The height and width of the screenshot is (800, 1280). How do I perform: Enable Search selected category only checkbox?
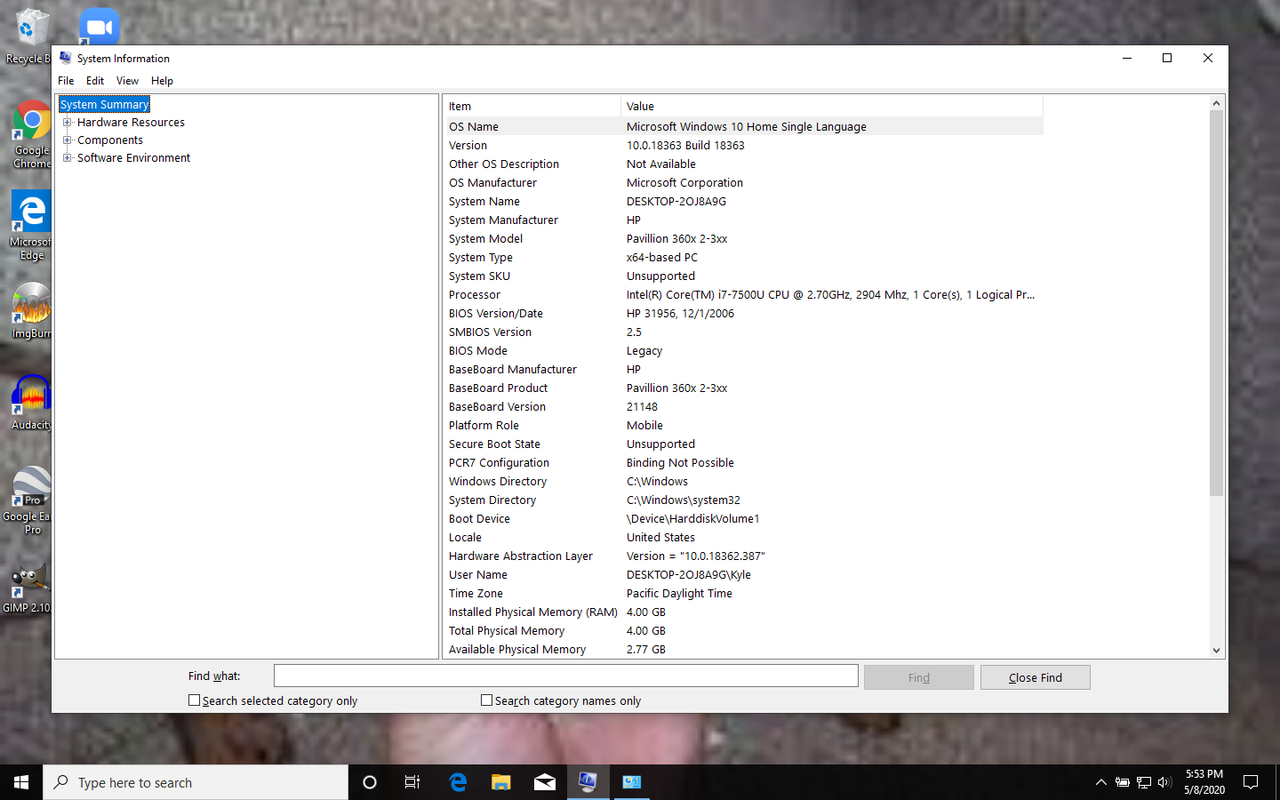point(194,701)
